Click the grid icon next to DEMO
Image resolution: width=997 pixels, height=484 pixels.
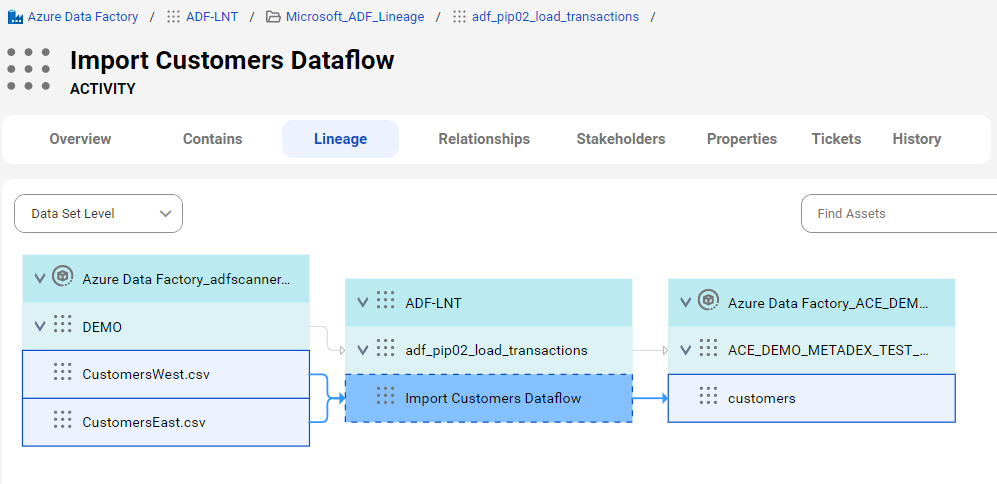click(62, 324)
